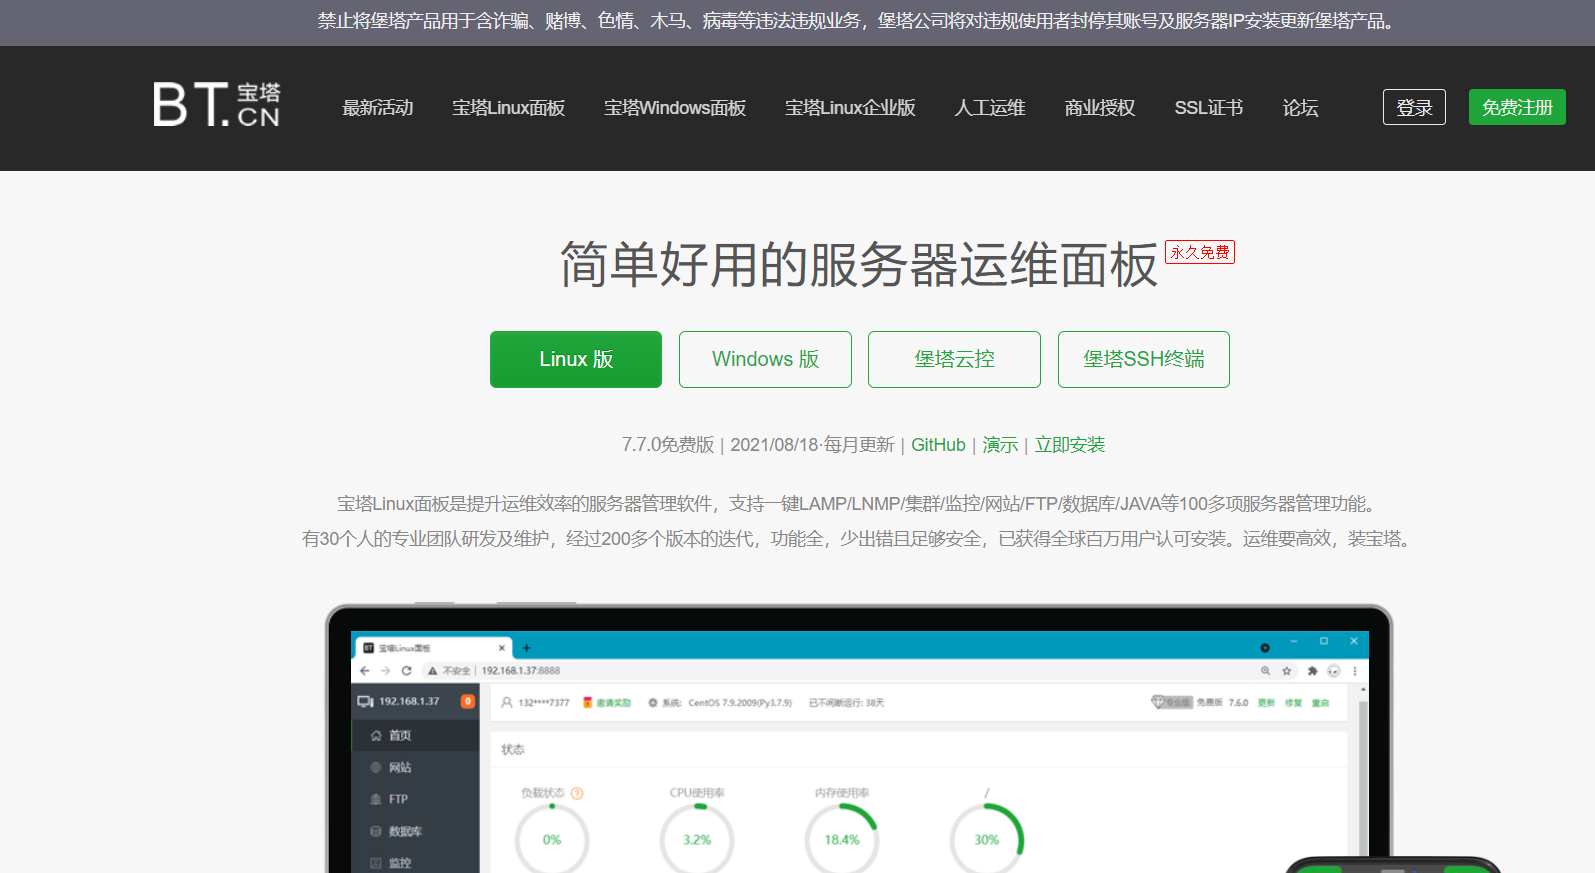This screenshot has width=1595, height=873.
Task: Open the GitHub link
Action: tap(938, 445)
